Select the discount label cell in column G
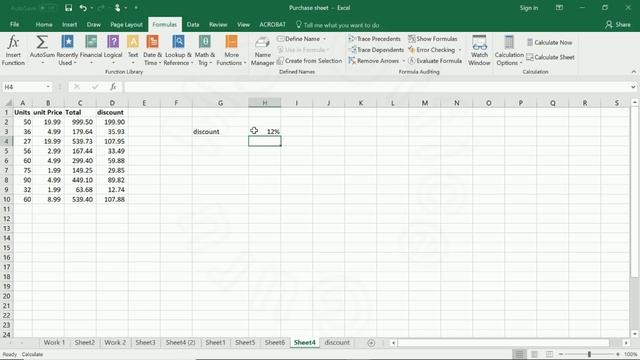Viewport: 640px width, 360px height. click(220, 131)
